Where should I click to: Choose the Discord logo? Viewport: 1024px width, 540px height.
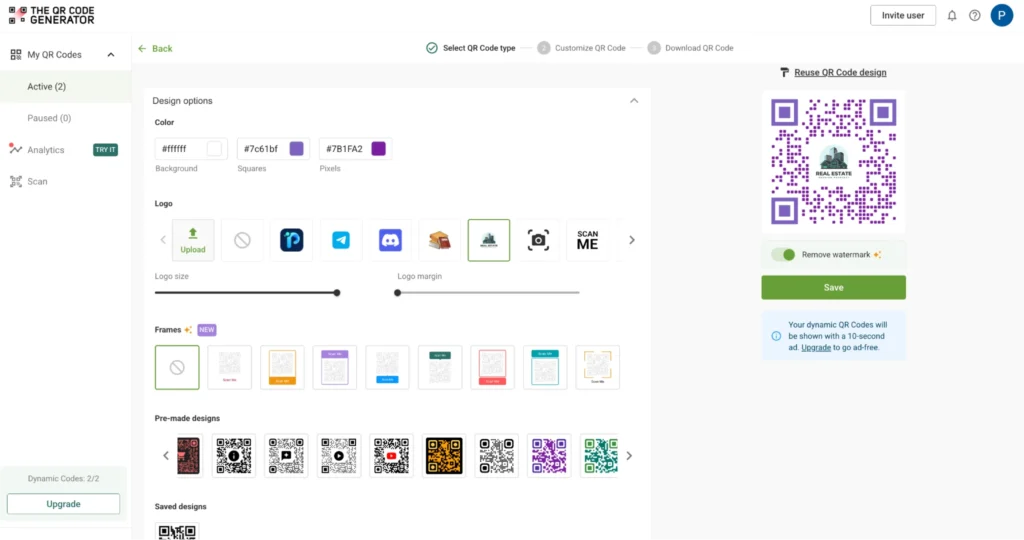[x=390, y=240]
